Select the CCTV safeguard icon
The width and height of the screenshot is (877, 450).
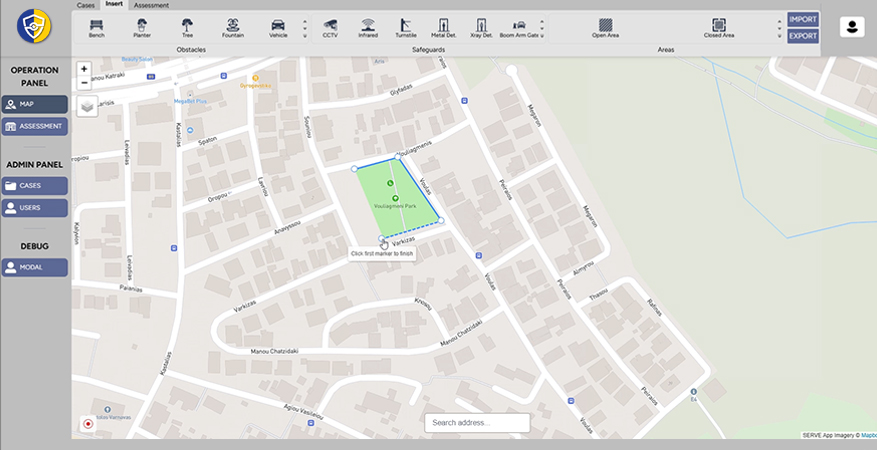[330, 27]
